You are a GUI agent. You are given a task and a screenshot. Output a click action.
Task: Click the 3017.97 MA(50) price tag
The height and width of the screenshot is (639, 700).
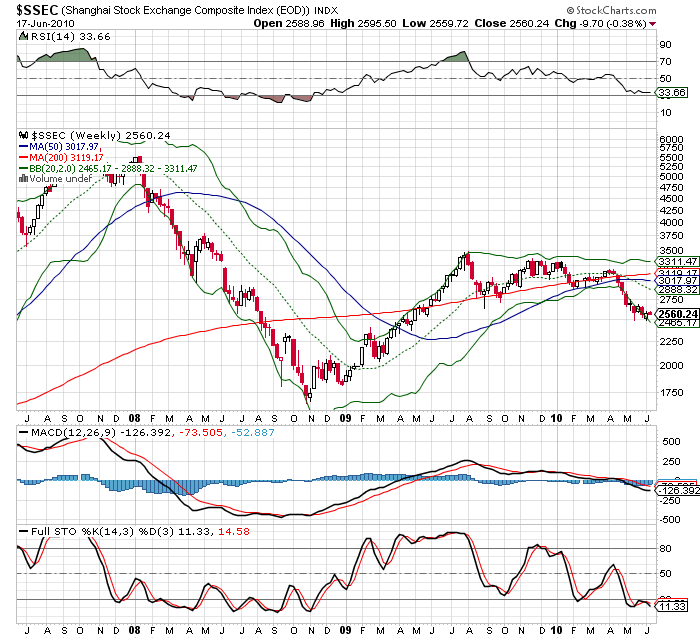[x=677, y=280]
